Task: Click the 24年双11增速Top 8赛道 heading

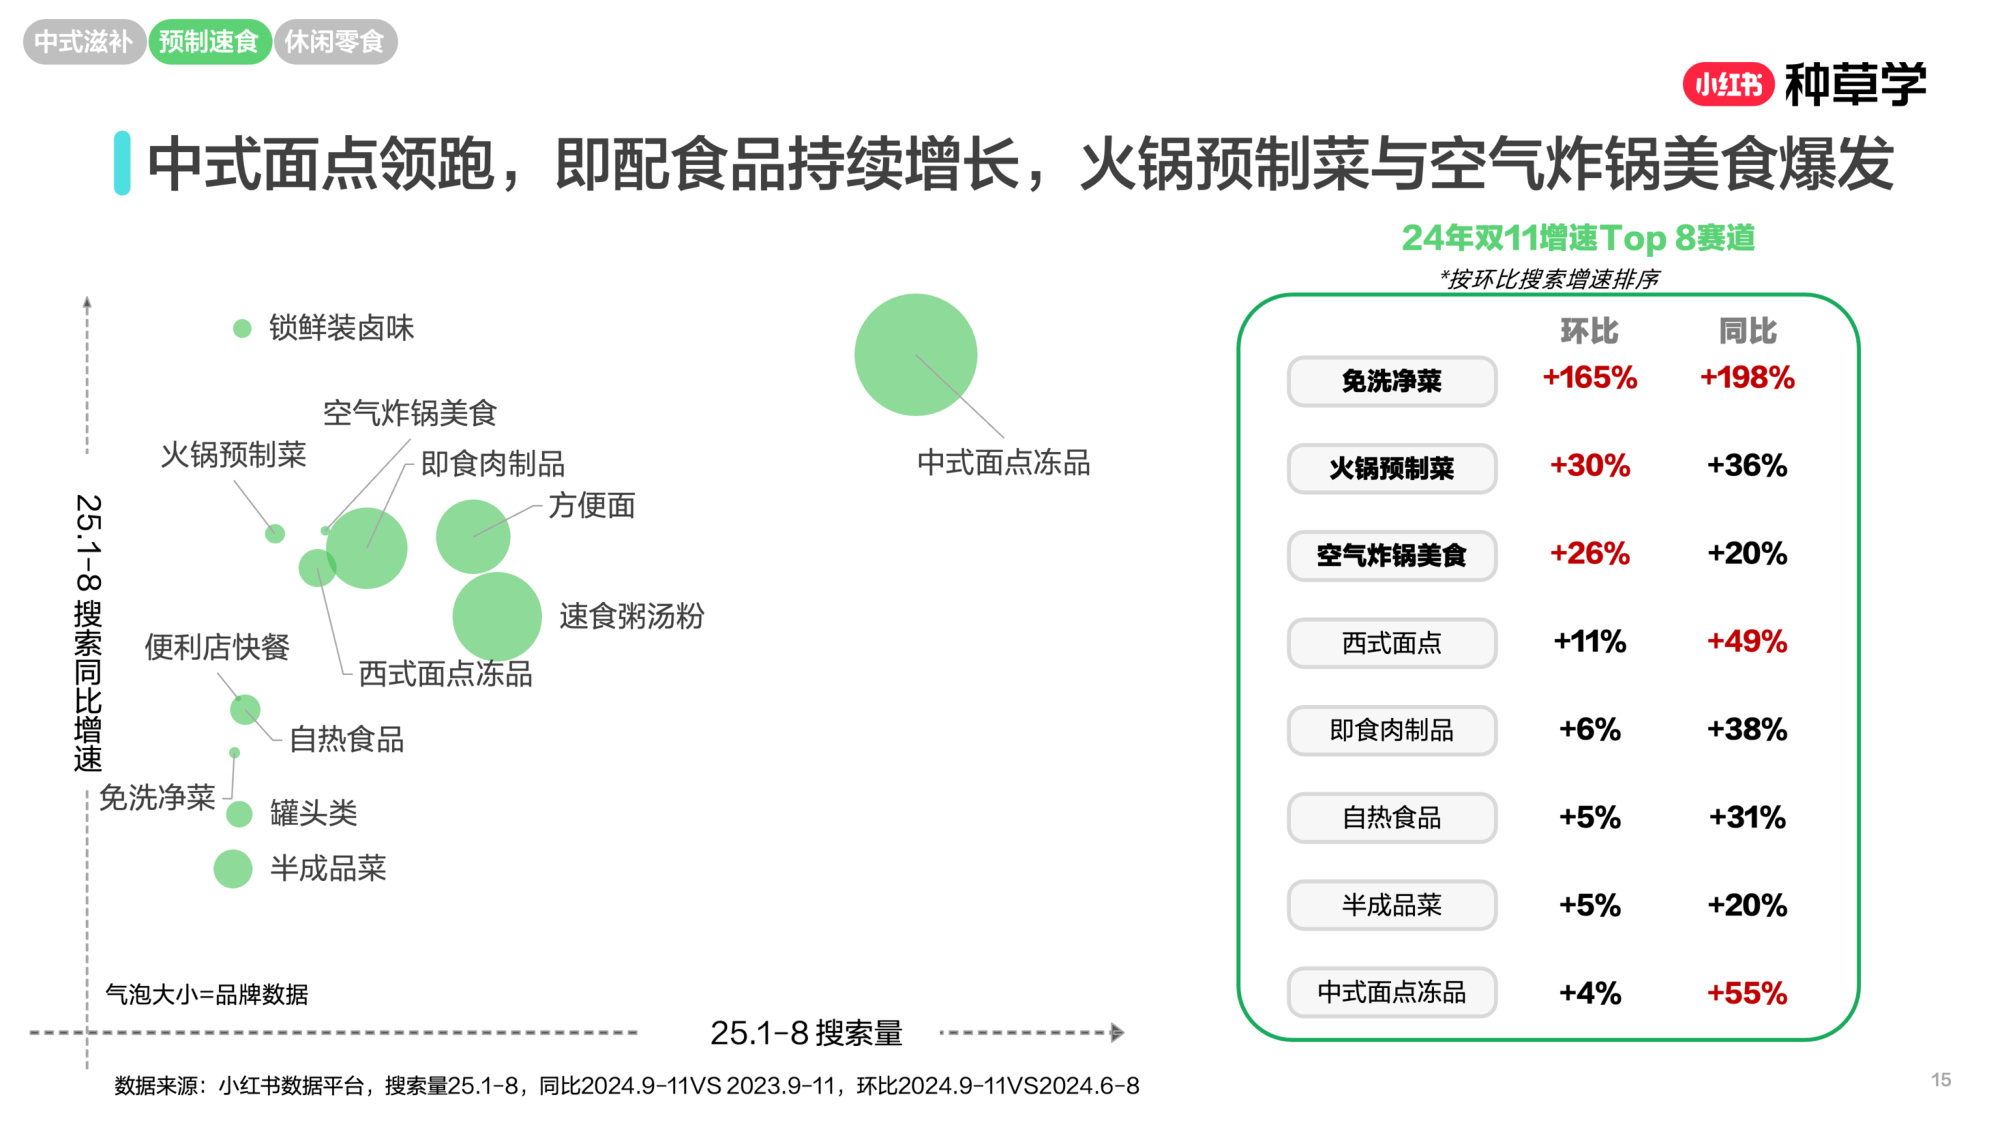Action: (1580, 238)
